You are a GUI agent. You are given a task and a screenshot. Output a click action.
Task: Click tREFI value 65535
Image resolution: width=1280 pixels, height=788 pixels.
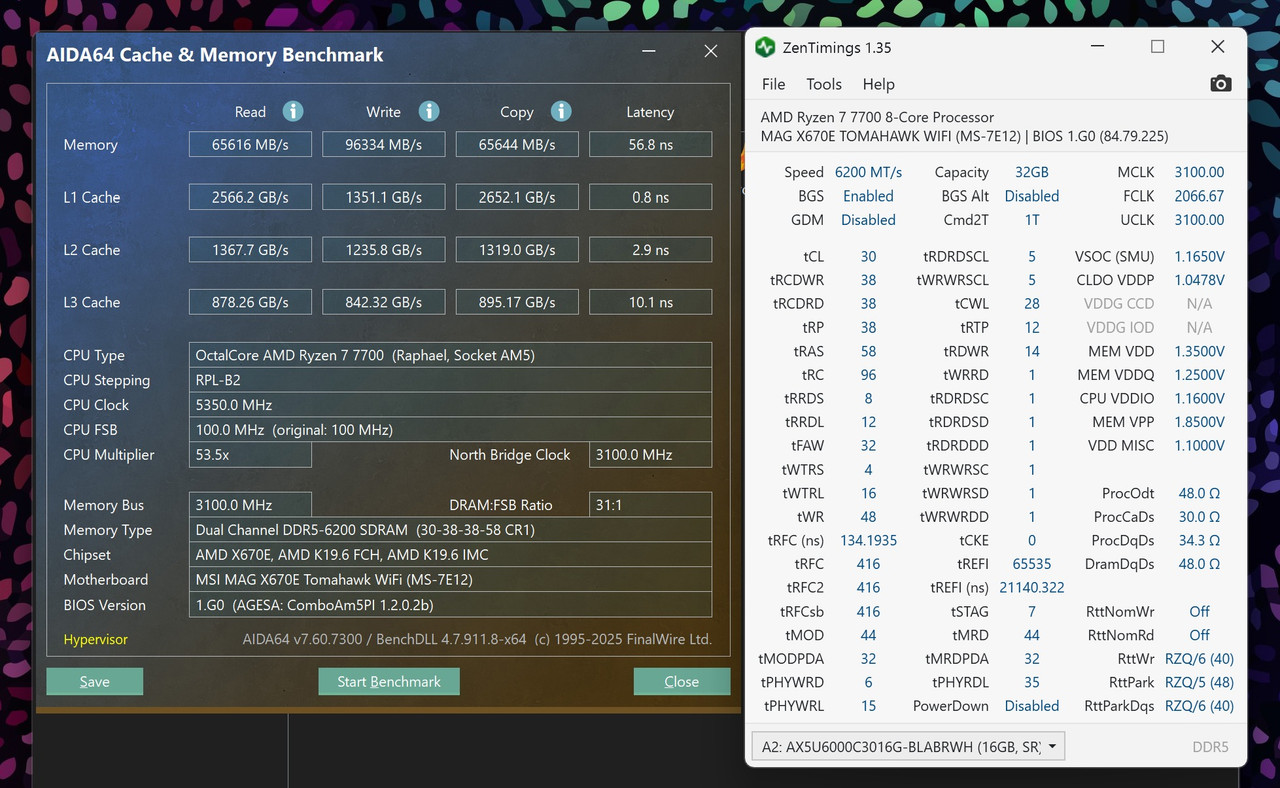coord(1032,564)
